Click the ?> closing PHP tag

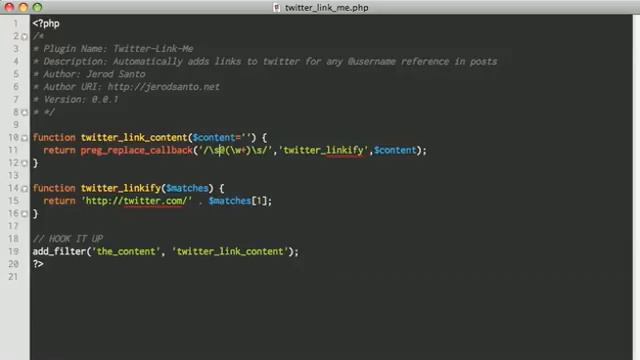click(38, 264)
